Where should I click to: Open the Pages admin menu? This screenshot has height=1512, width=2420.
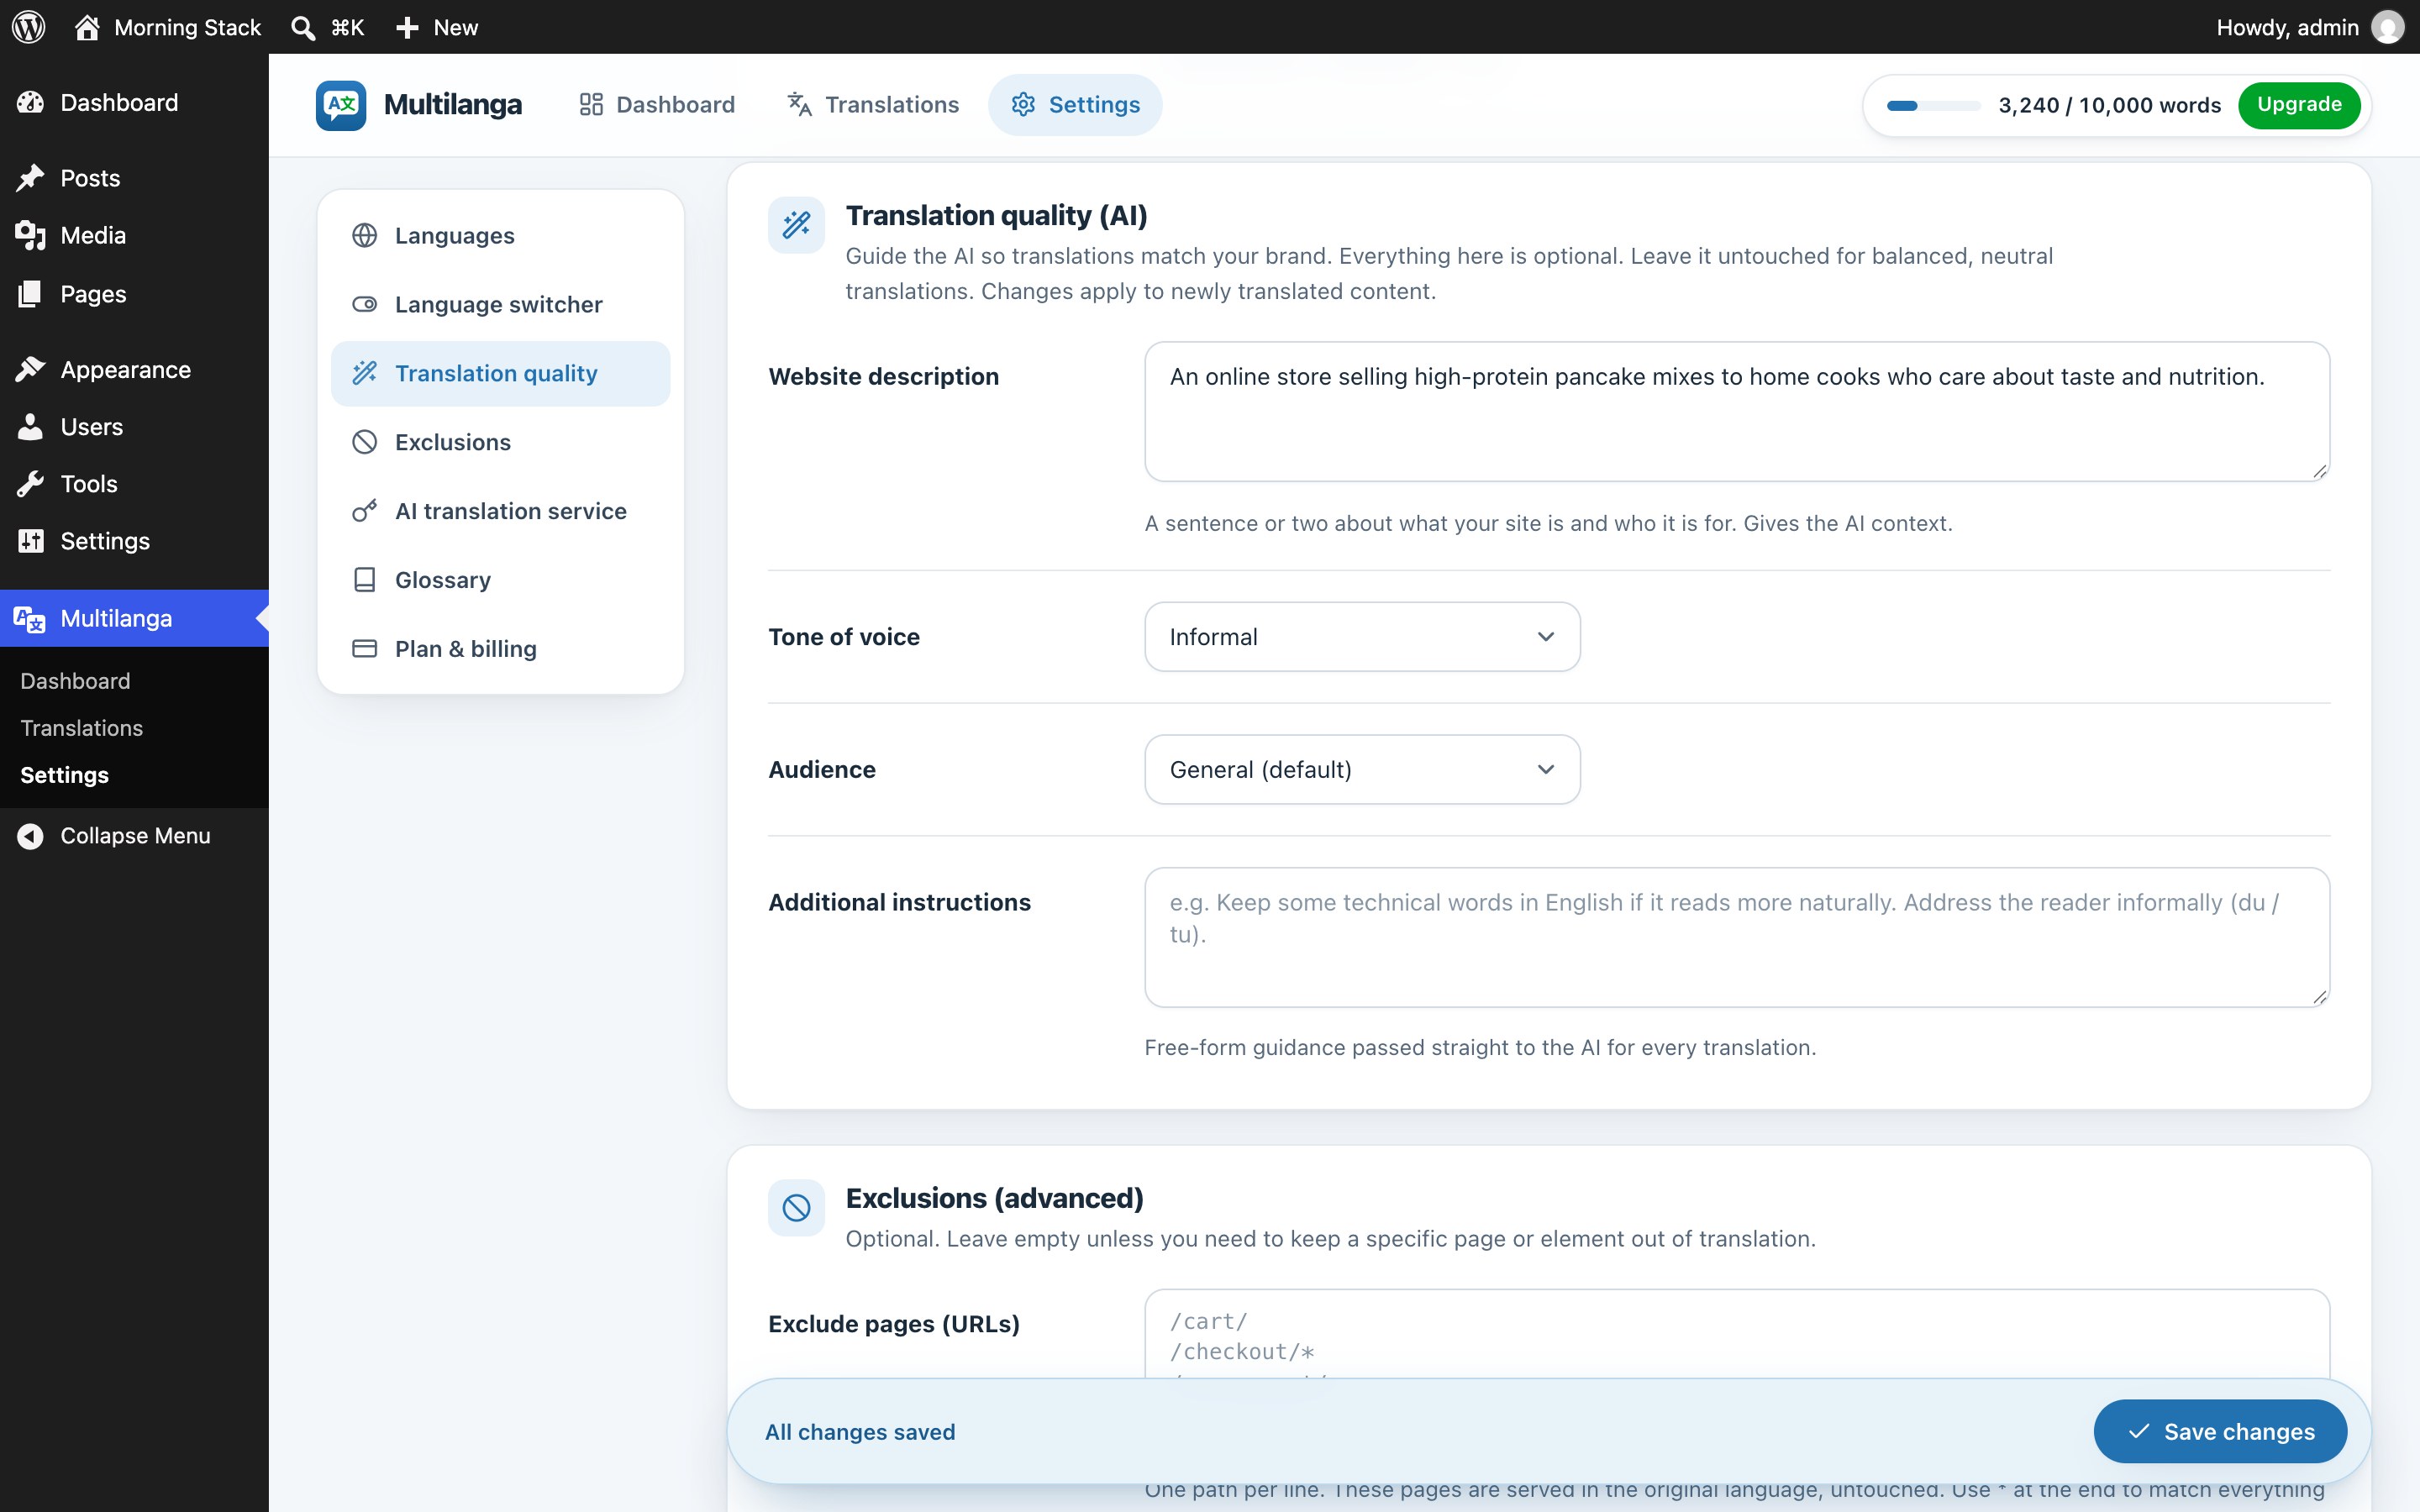tap(134, 293)
